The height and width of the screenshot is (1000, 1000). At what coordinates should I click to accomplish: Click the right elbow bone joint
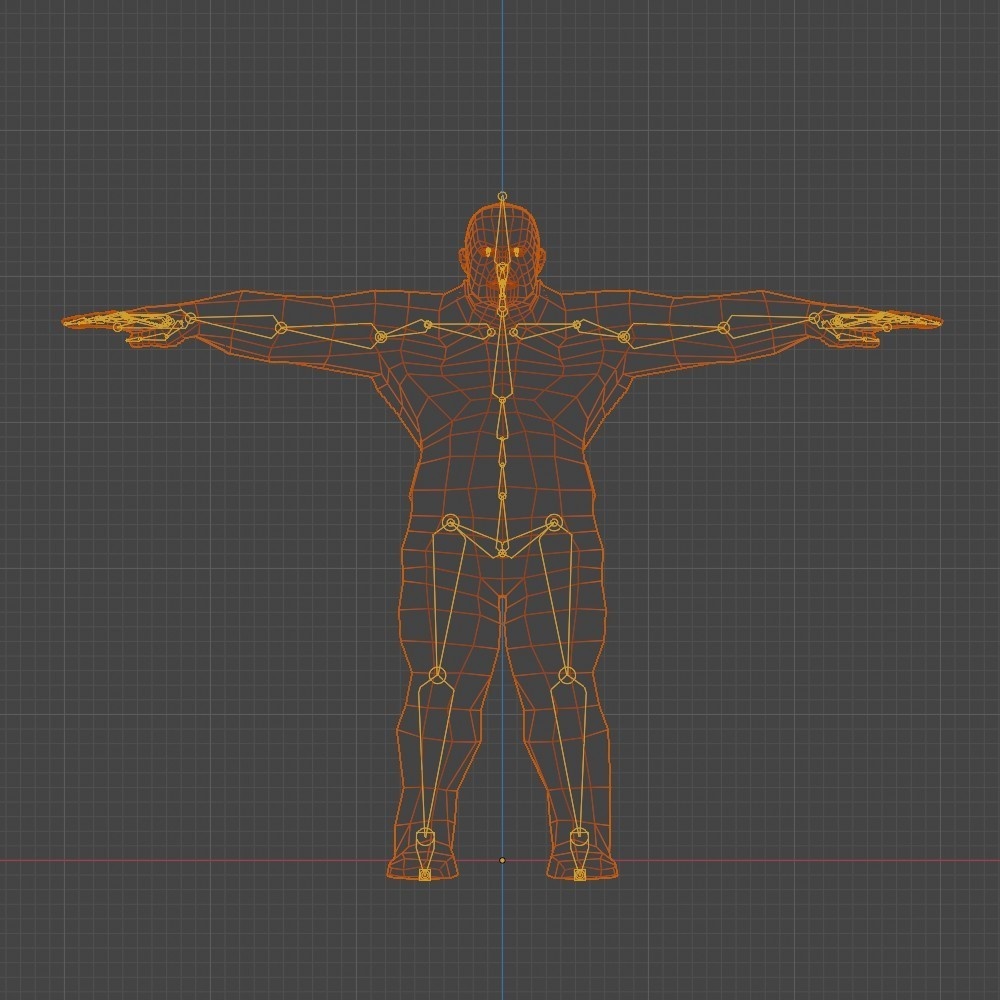281,327
